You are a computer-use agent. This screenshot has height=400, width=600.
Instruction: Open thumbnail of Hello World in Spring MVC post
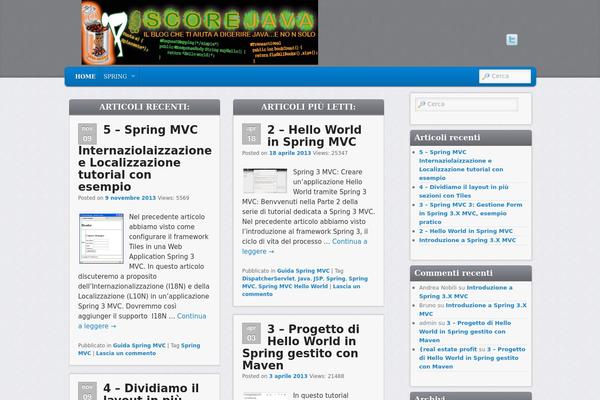tap(265, 181)
